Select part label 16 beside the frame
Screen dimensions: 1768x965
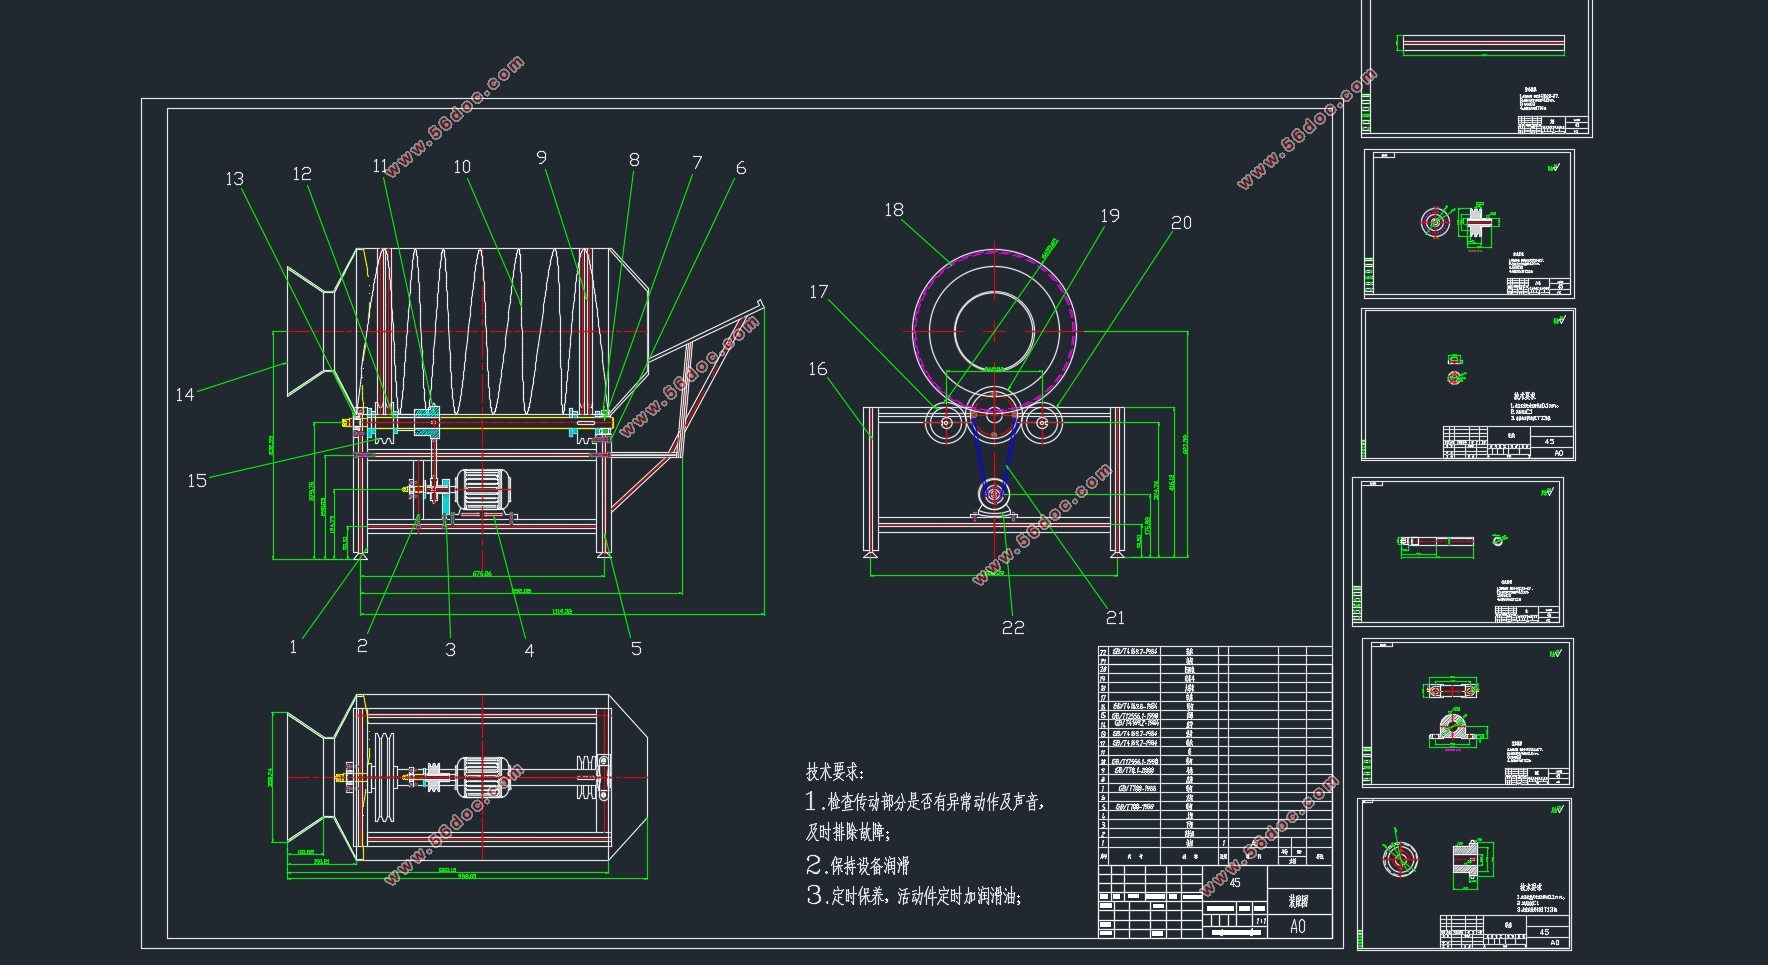(x=818, y=369)
